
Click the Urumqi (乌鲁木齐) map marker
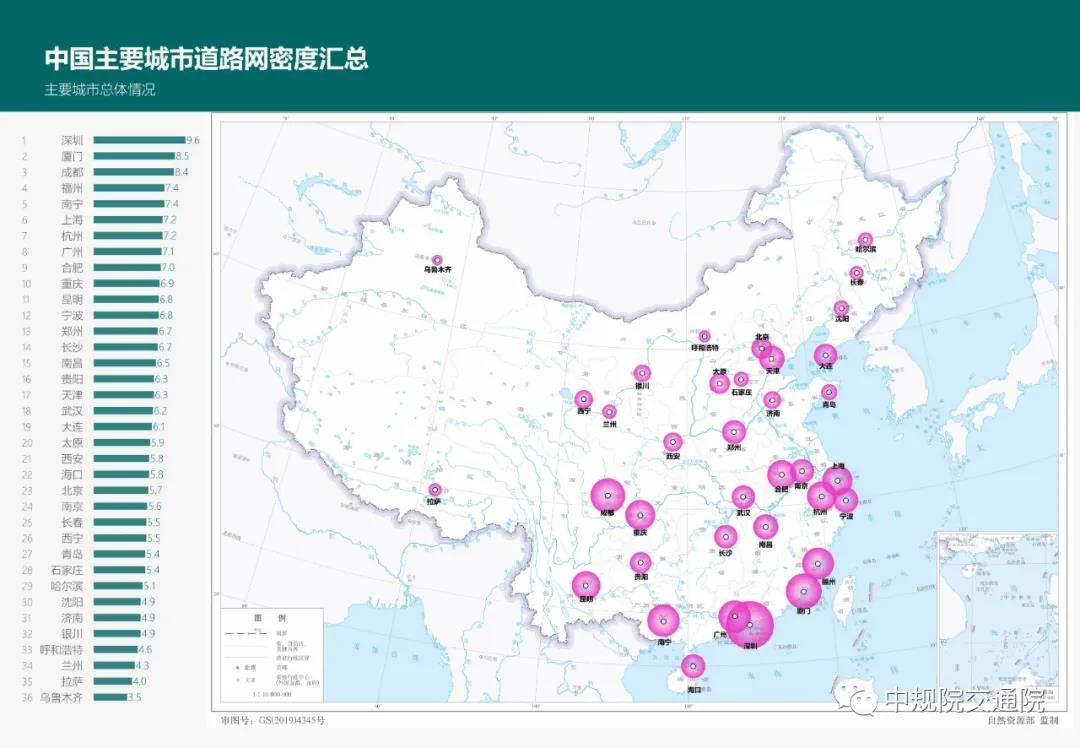coord(437,260)
